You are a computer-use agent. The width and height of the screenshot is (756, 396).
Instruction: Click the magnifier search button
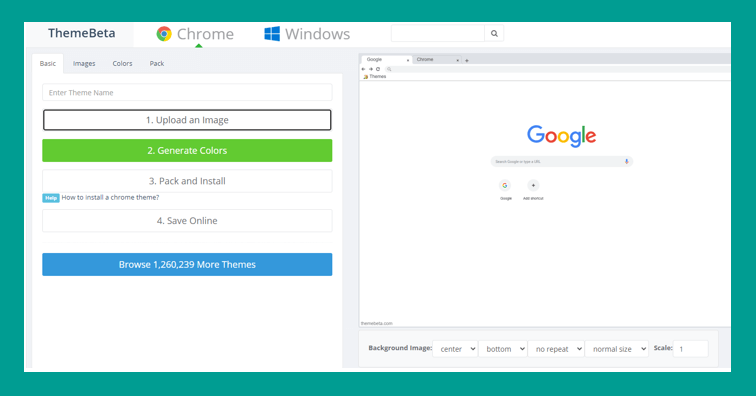(494, 33)
